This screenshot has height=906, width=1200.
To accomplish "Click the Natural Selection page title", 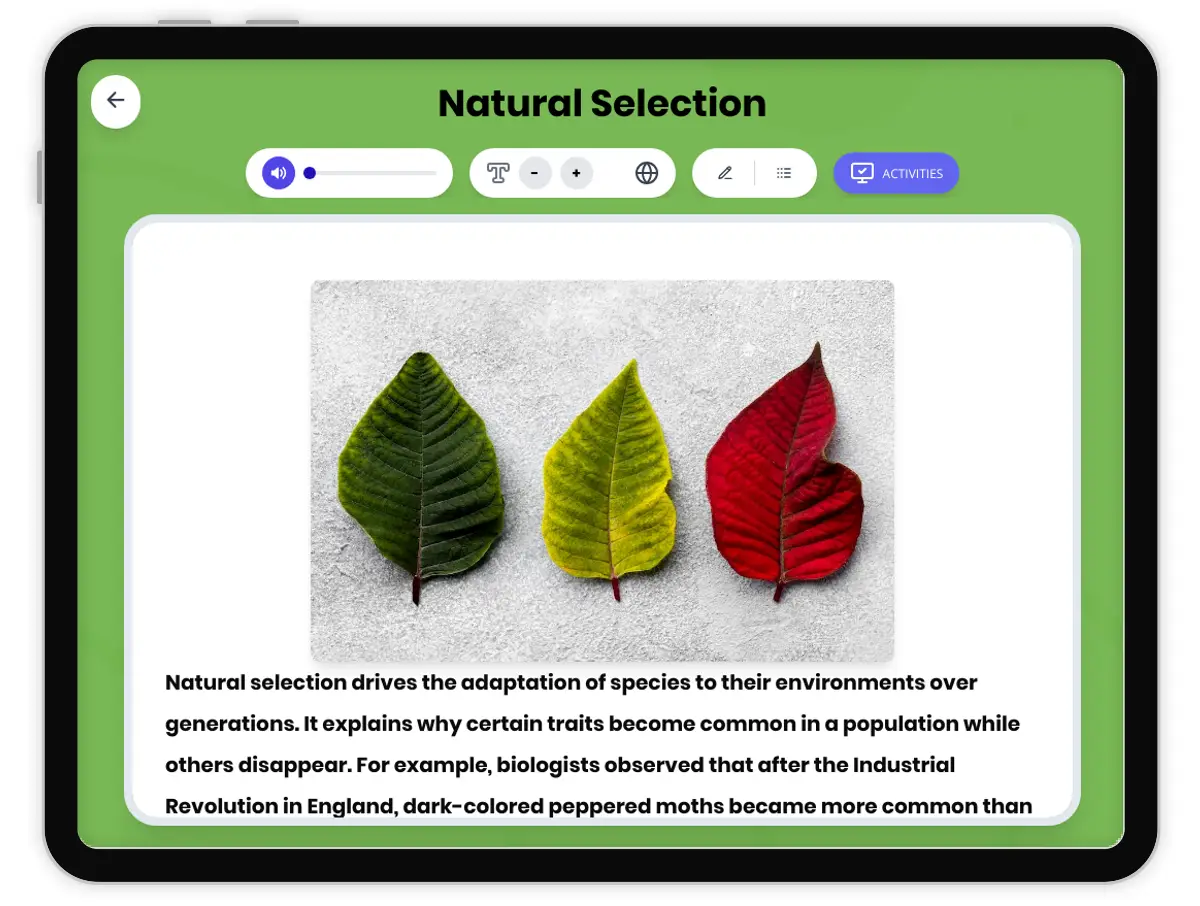I will (601, 103).
